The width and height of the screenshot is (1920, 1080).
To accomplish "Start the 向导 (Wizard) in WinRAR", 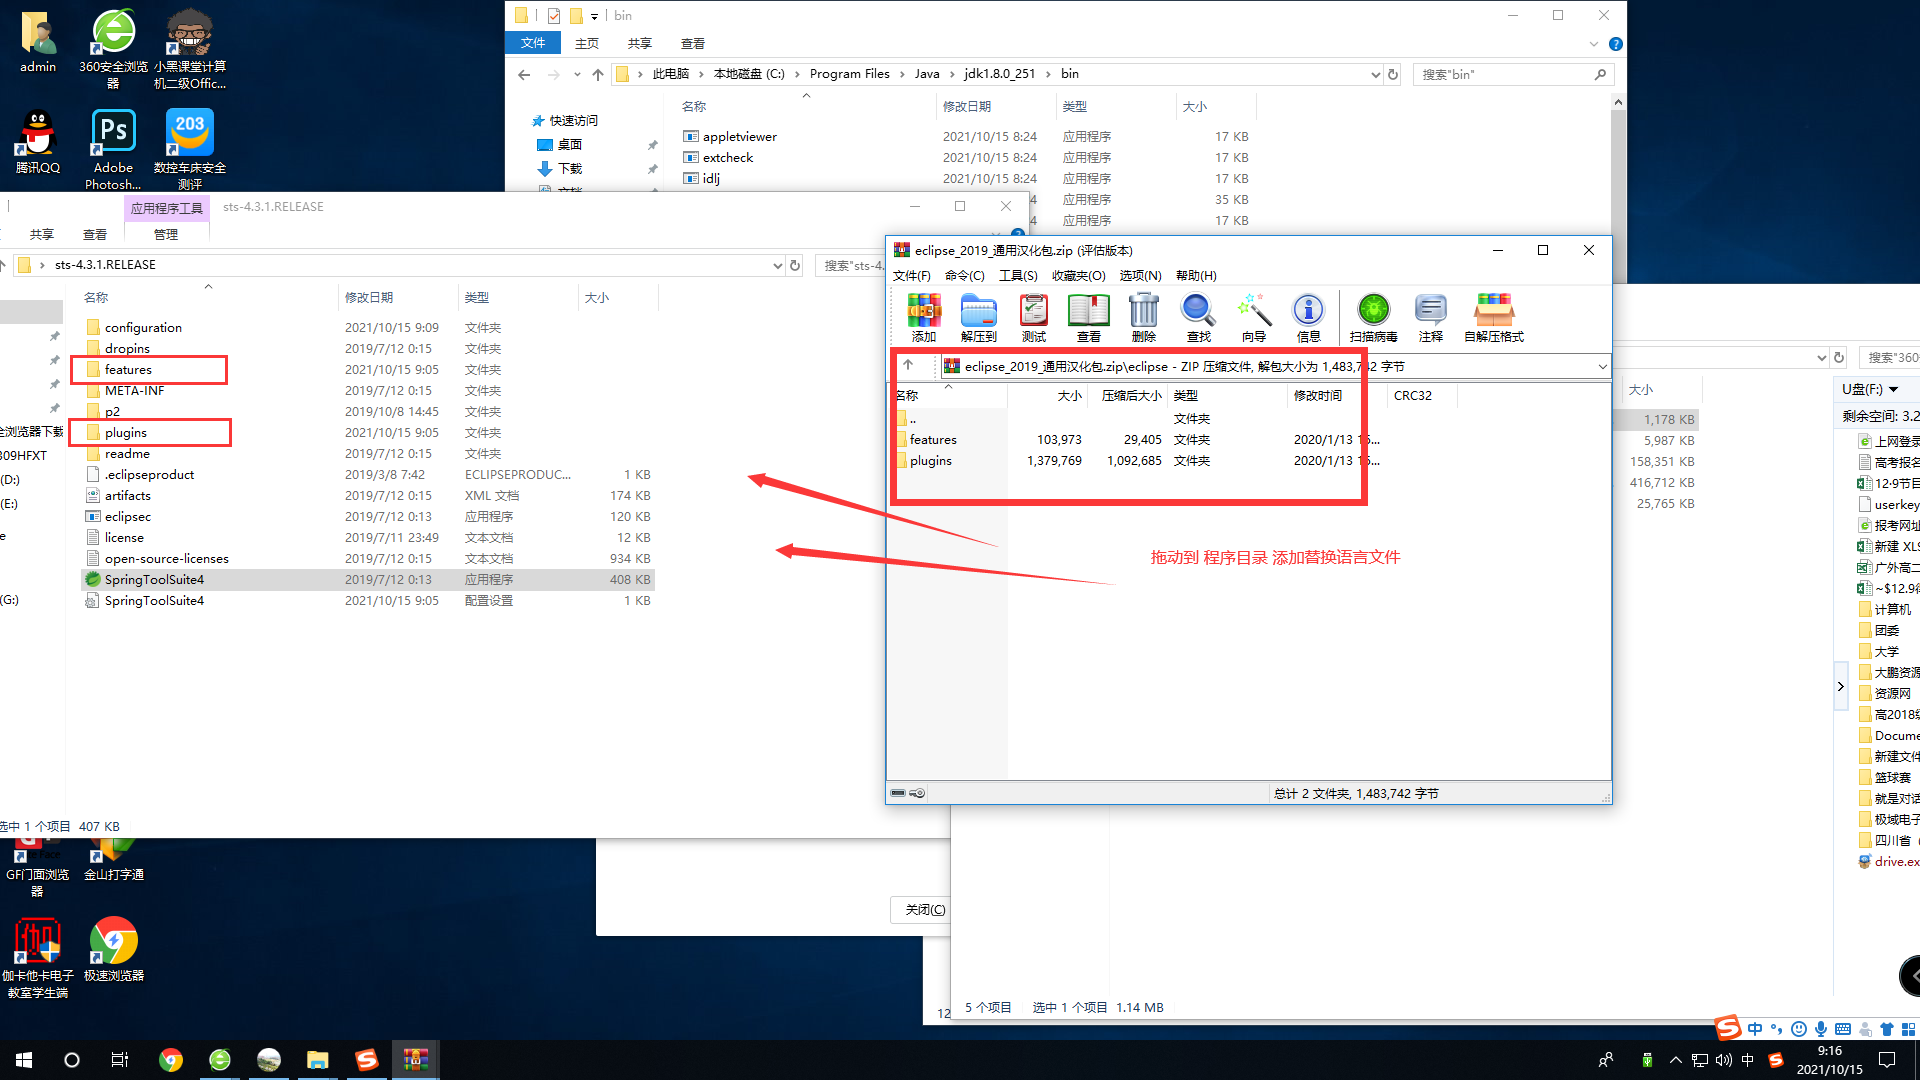I will (x=1253, y=315).
